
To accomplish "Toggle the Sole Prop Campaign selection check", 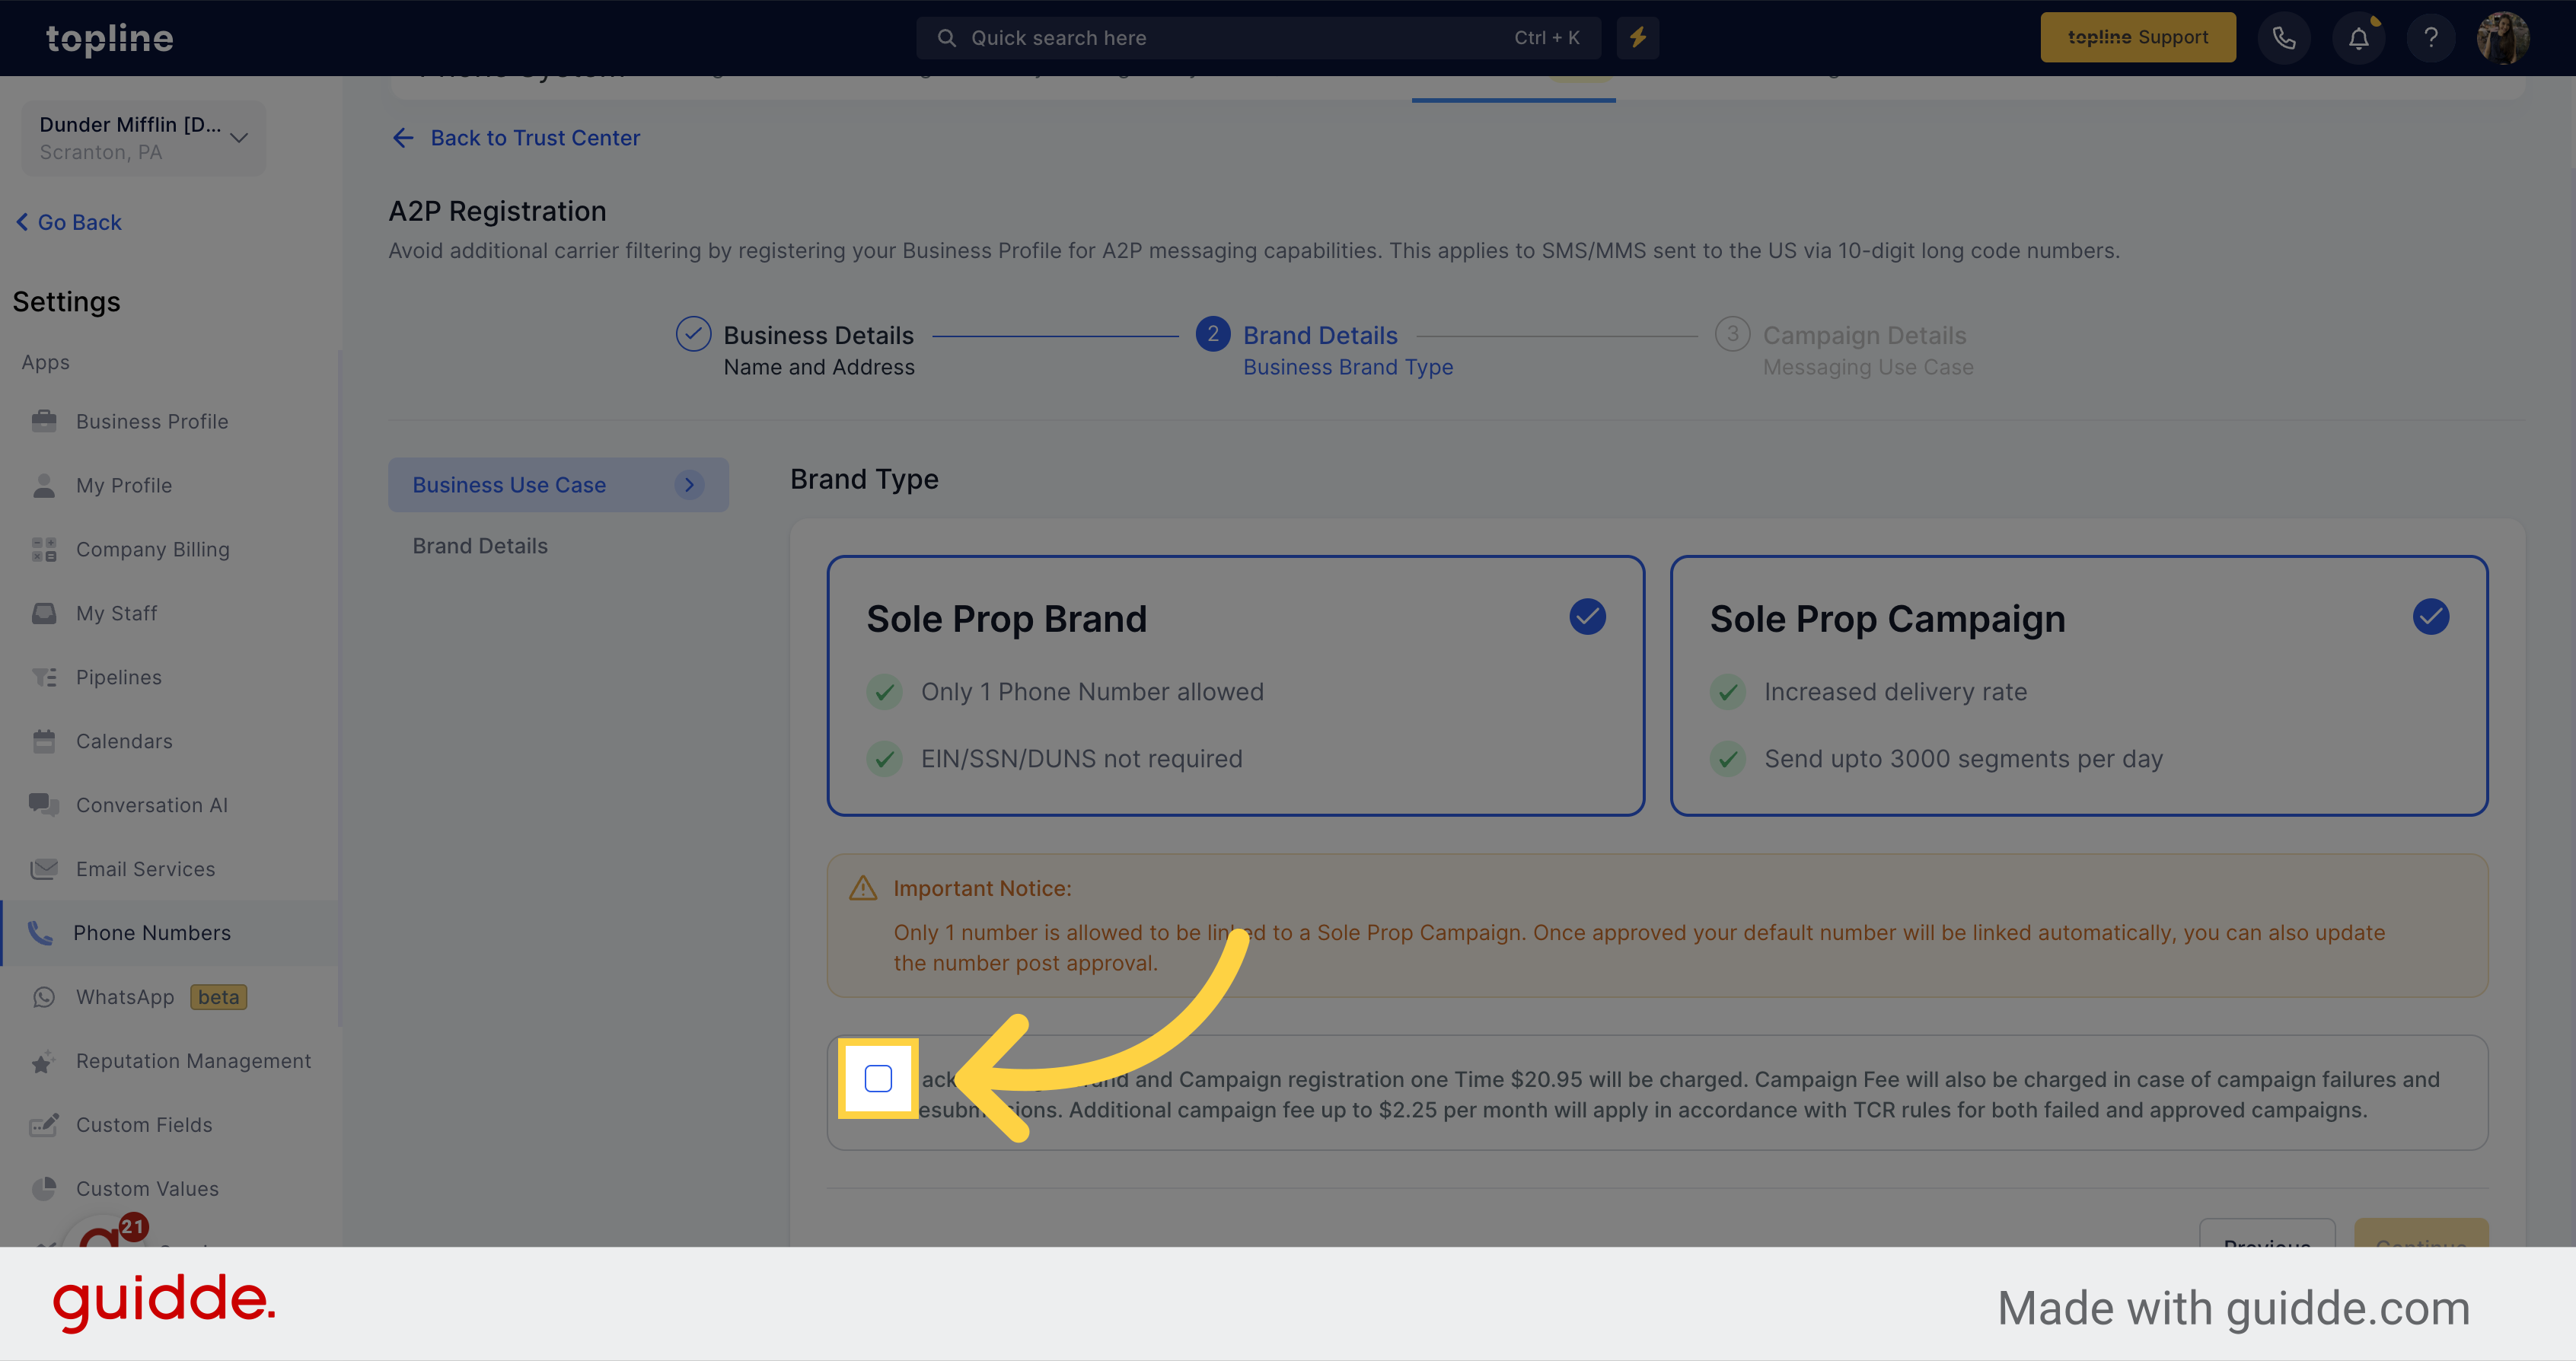I will point(2431,617).
